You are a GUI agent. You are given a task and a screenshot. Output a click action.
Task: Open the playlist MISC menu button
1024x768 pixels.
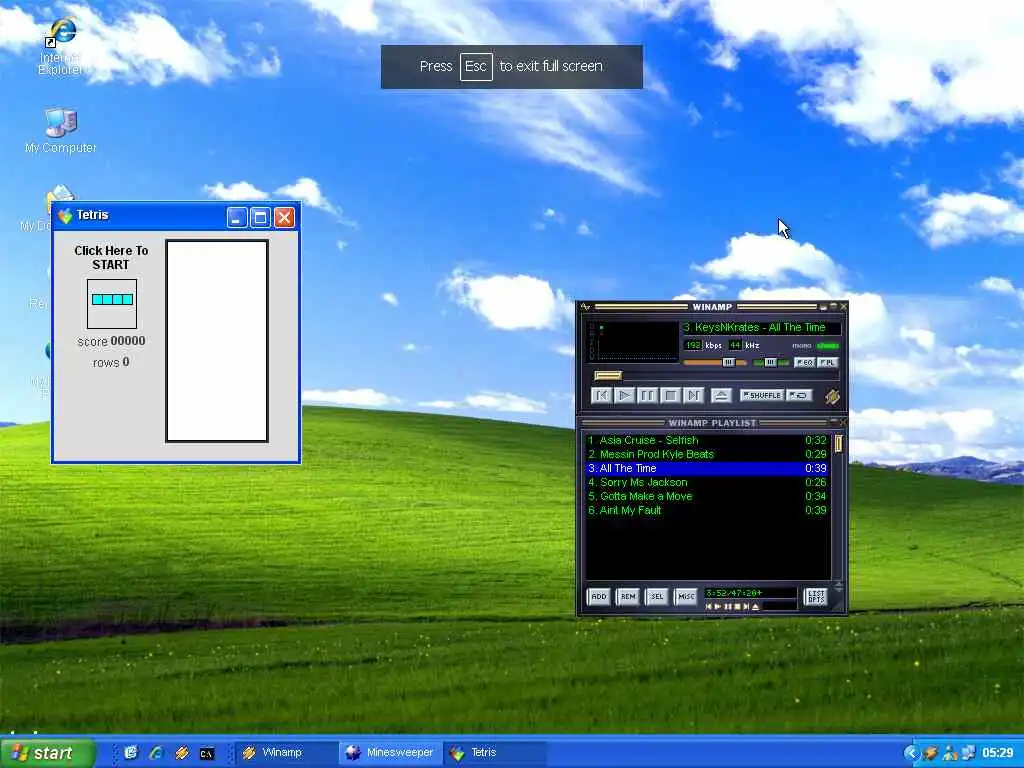pyautogui.click(x=686, y=596)
